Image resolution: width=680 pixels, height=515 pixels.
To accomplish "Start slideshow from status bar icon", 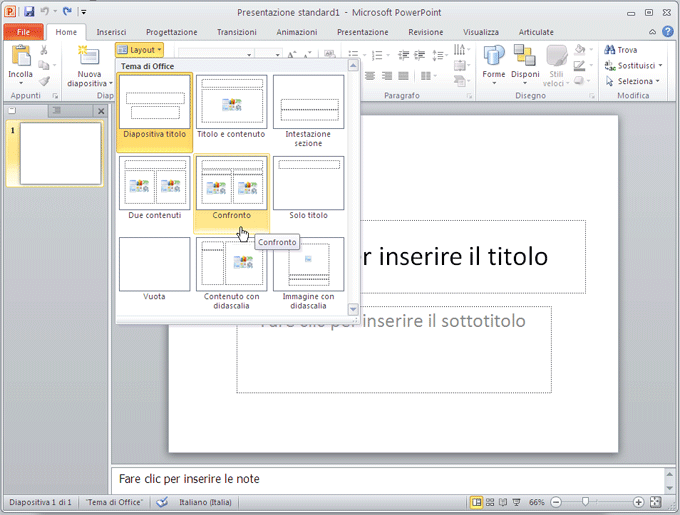I will coord(517,502).
